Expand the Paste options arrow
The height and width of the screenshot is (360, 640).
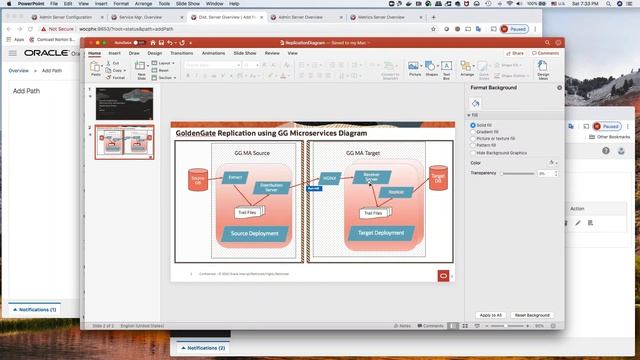(x=102, y=66)
